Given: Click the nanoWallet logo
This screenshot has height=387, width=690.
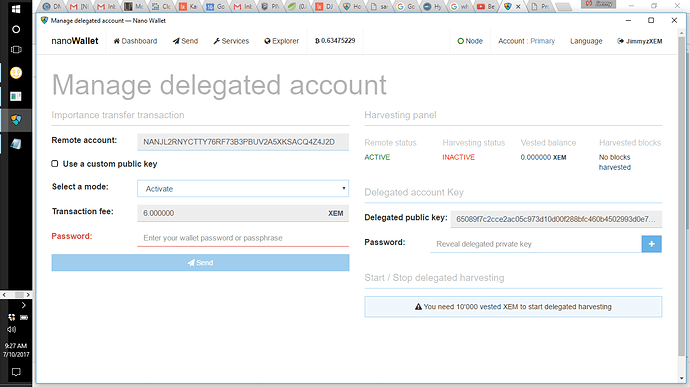Looking at the screenshot, I should [75, 41].
